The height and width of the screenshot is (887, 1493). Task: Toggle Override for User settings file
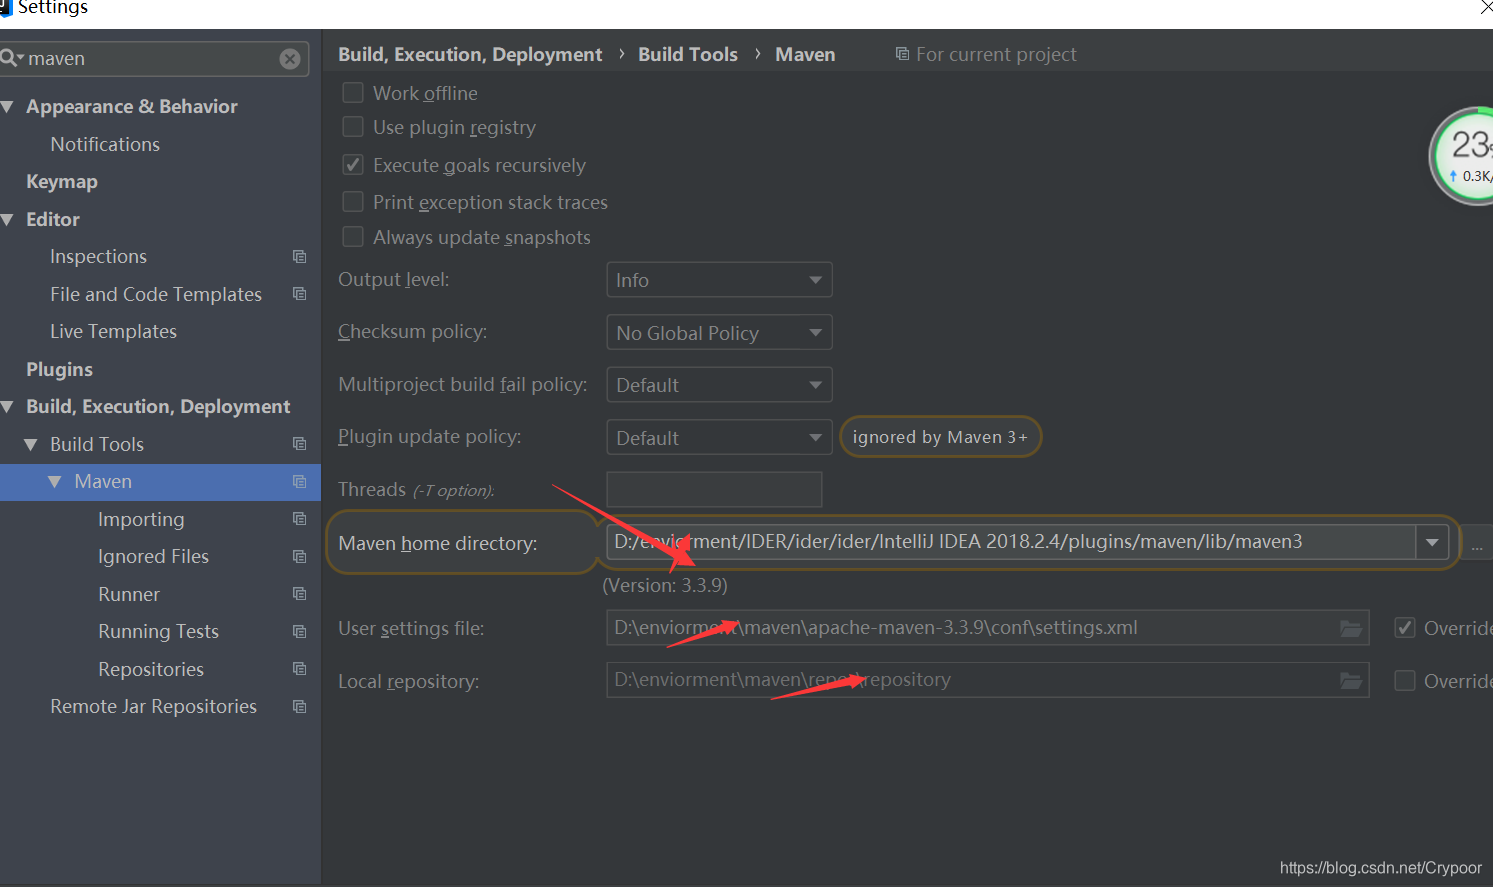1405,628
